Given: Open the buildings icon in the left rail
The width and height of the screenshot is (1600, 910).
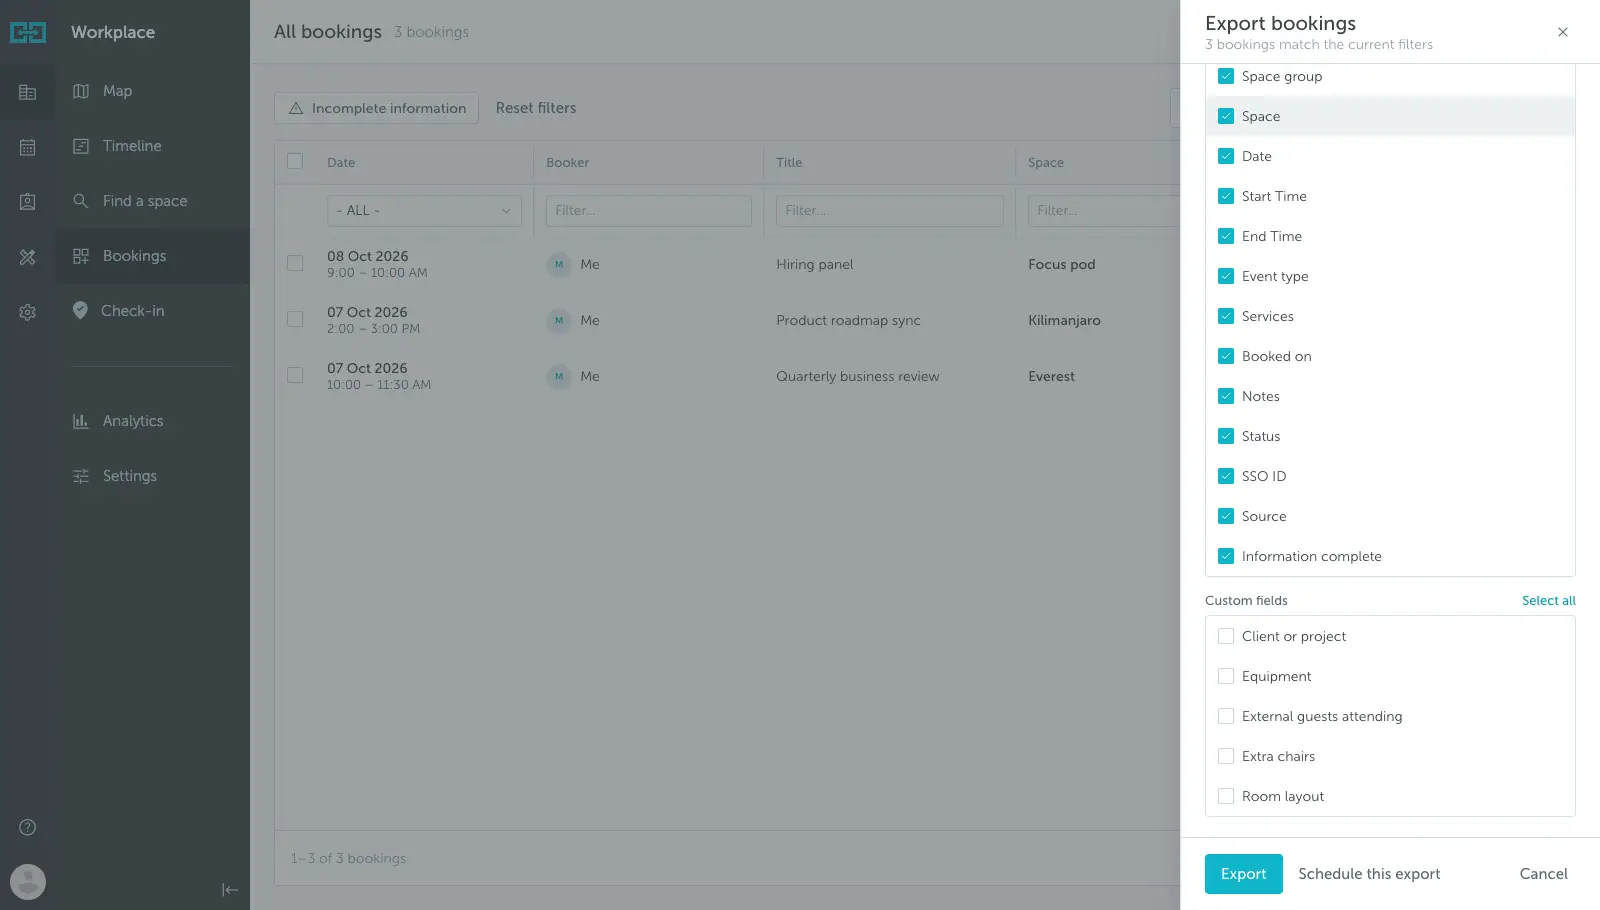Looking at the screenshot, I should (28, 92).
